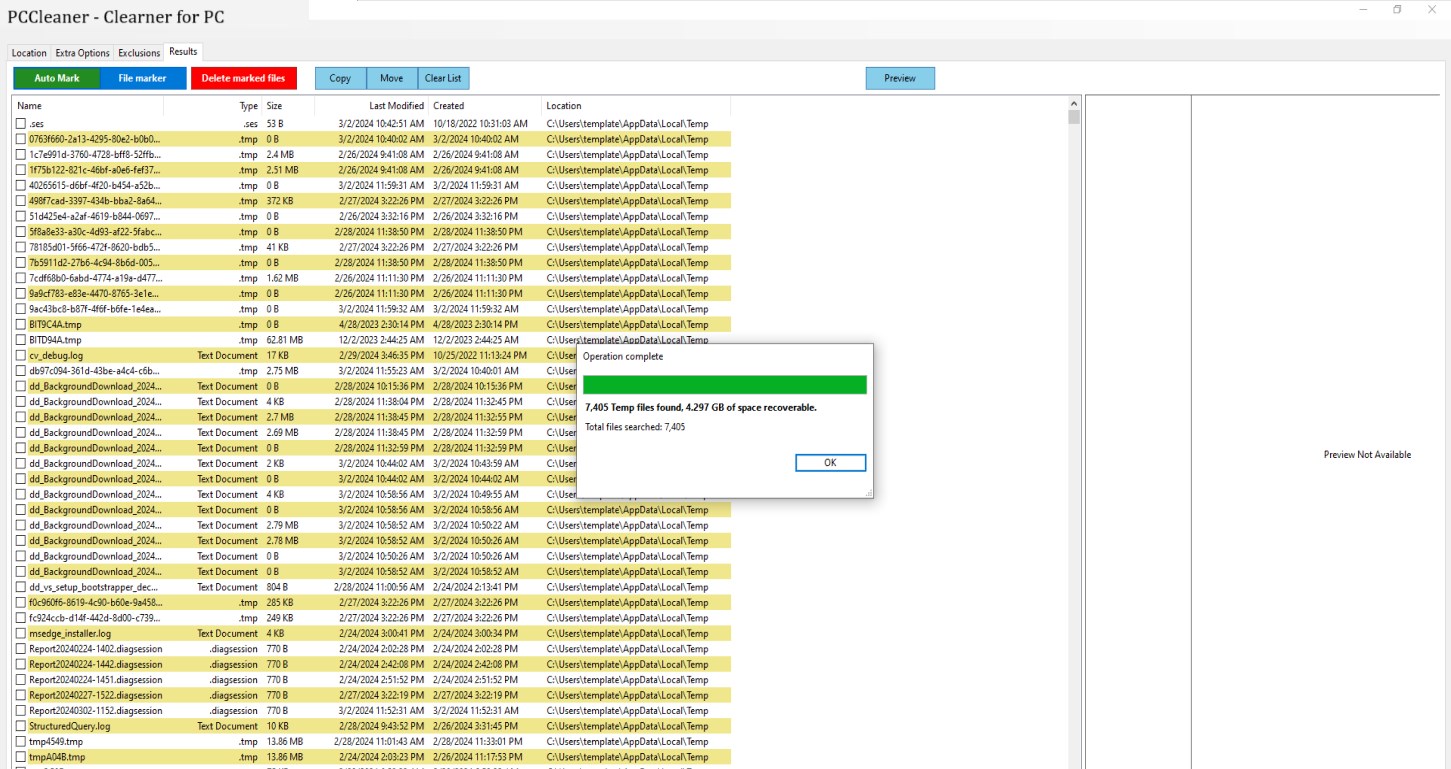The height and width of the screenshot is (769, 1451).
Task: Click the Preview Not Available text
Action: click(x=1367, y=455)
